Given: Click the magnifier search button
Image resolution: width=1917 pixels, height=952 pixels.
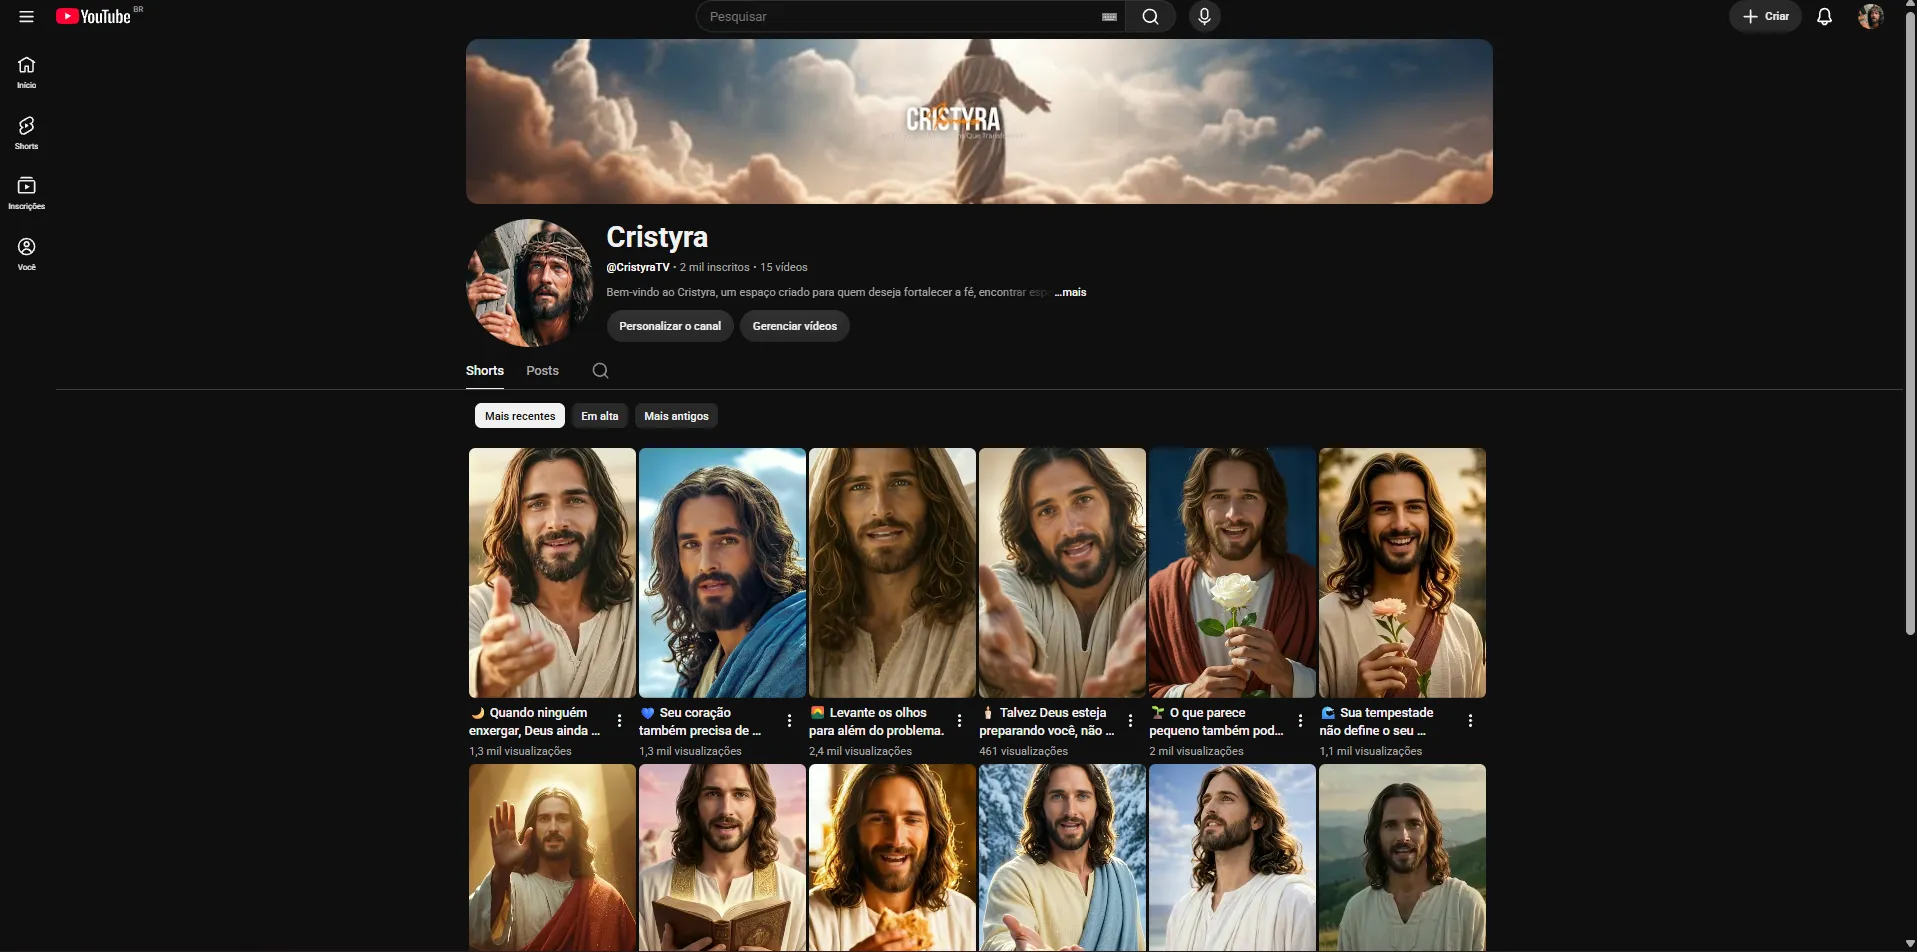Looking at the screenshot, I should coord(1151,17).
